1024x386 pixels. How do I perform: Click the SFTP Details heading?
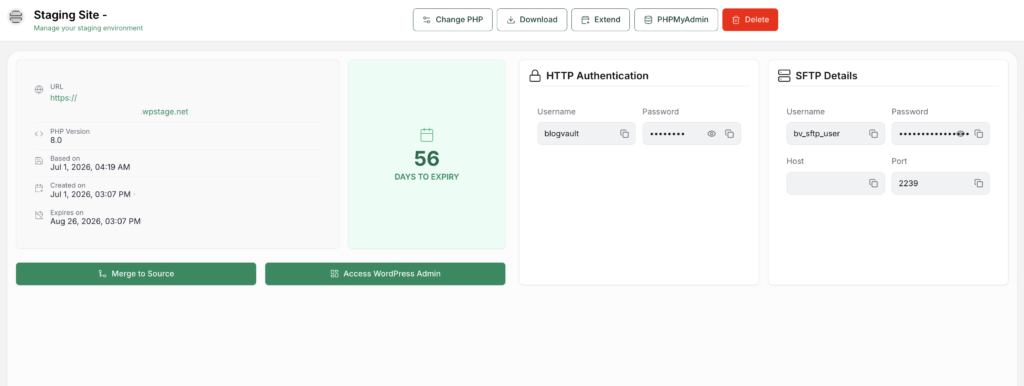[826, 76]
